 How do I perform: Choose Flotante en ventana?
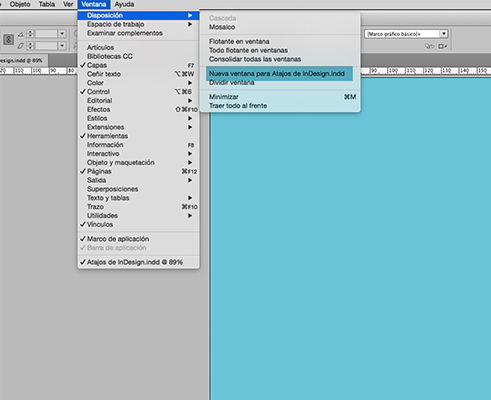point(280,41)
